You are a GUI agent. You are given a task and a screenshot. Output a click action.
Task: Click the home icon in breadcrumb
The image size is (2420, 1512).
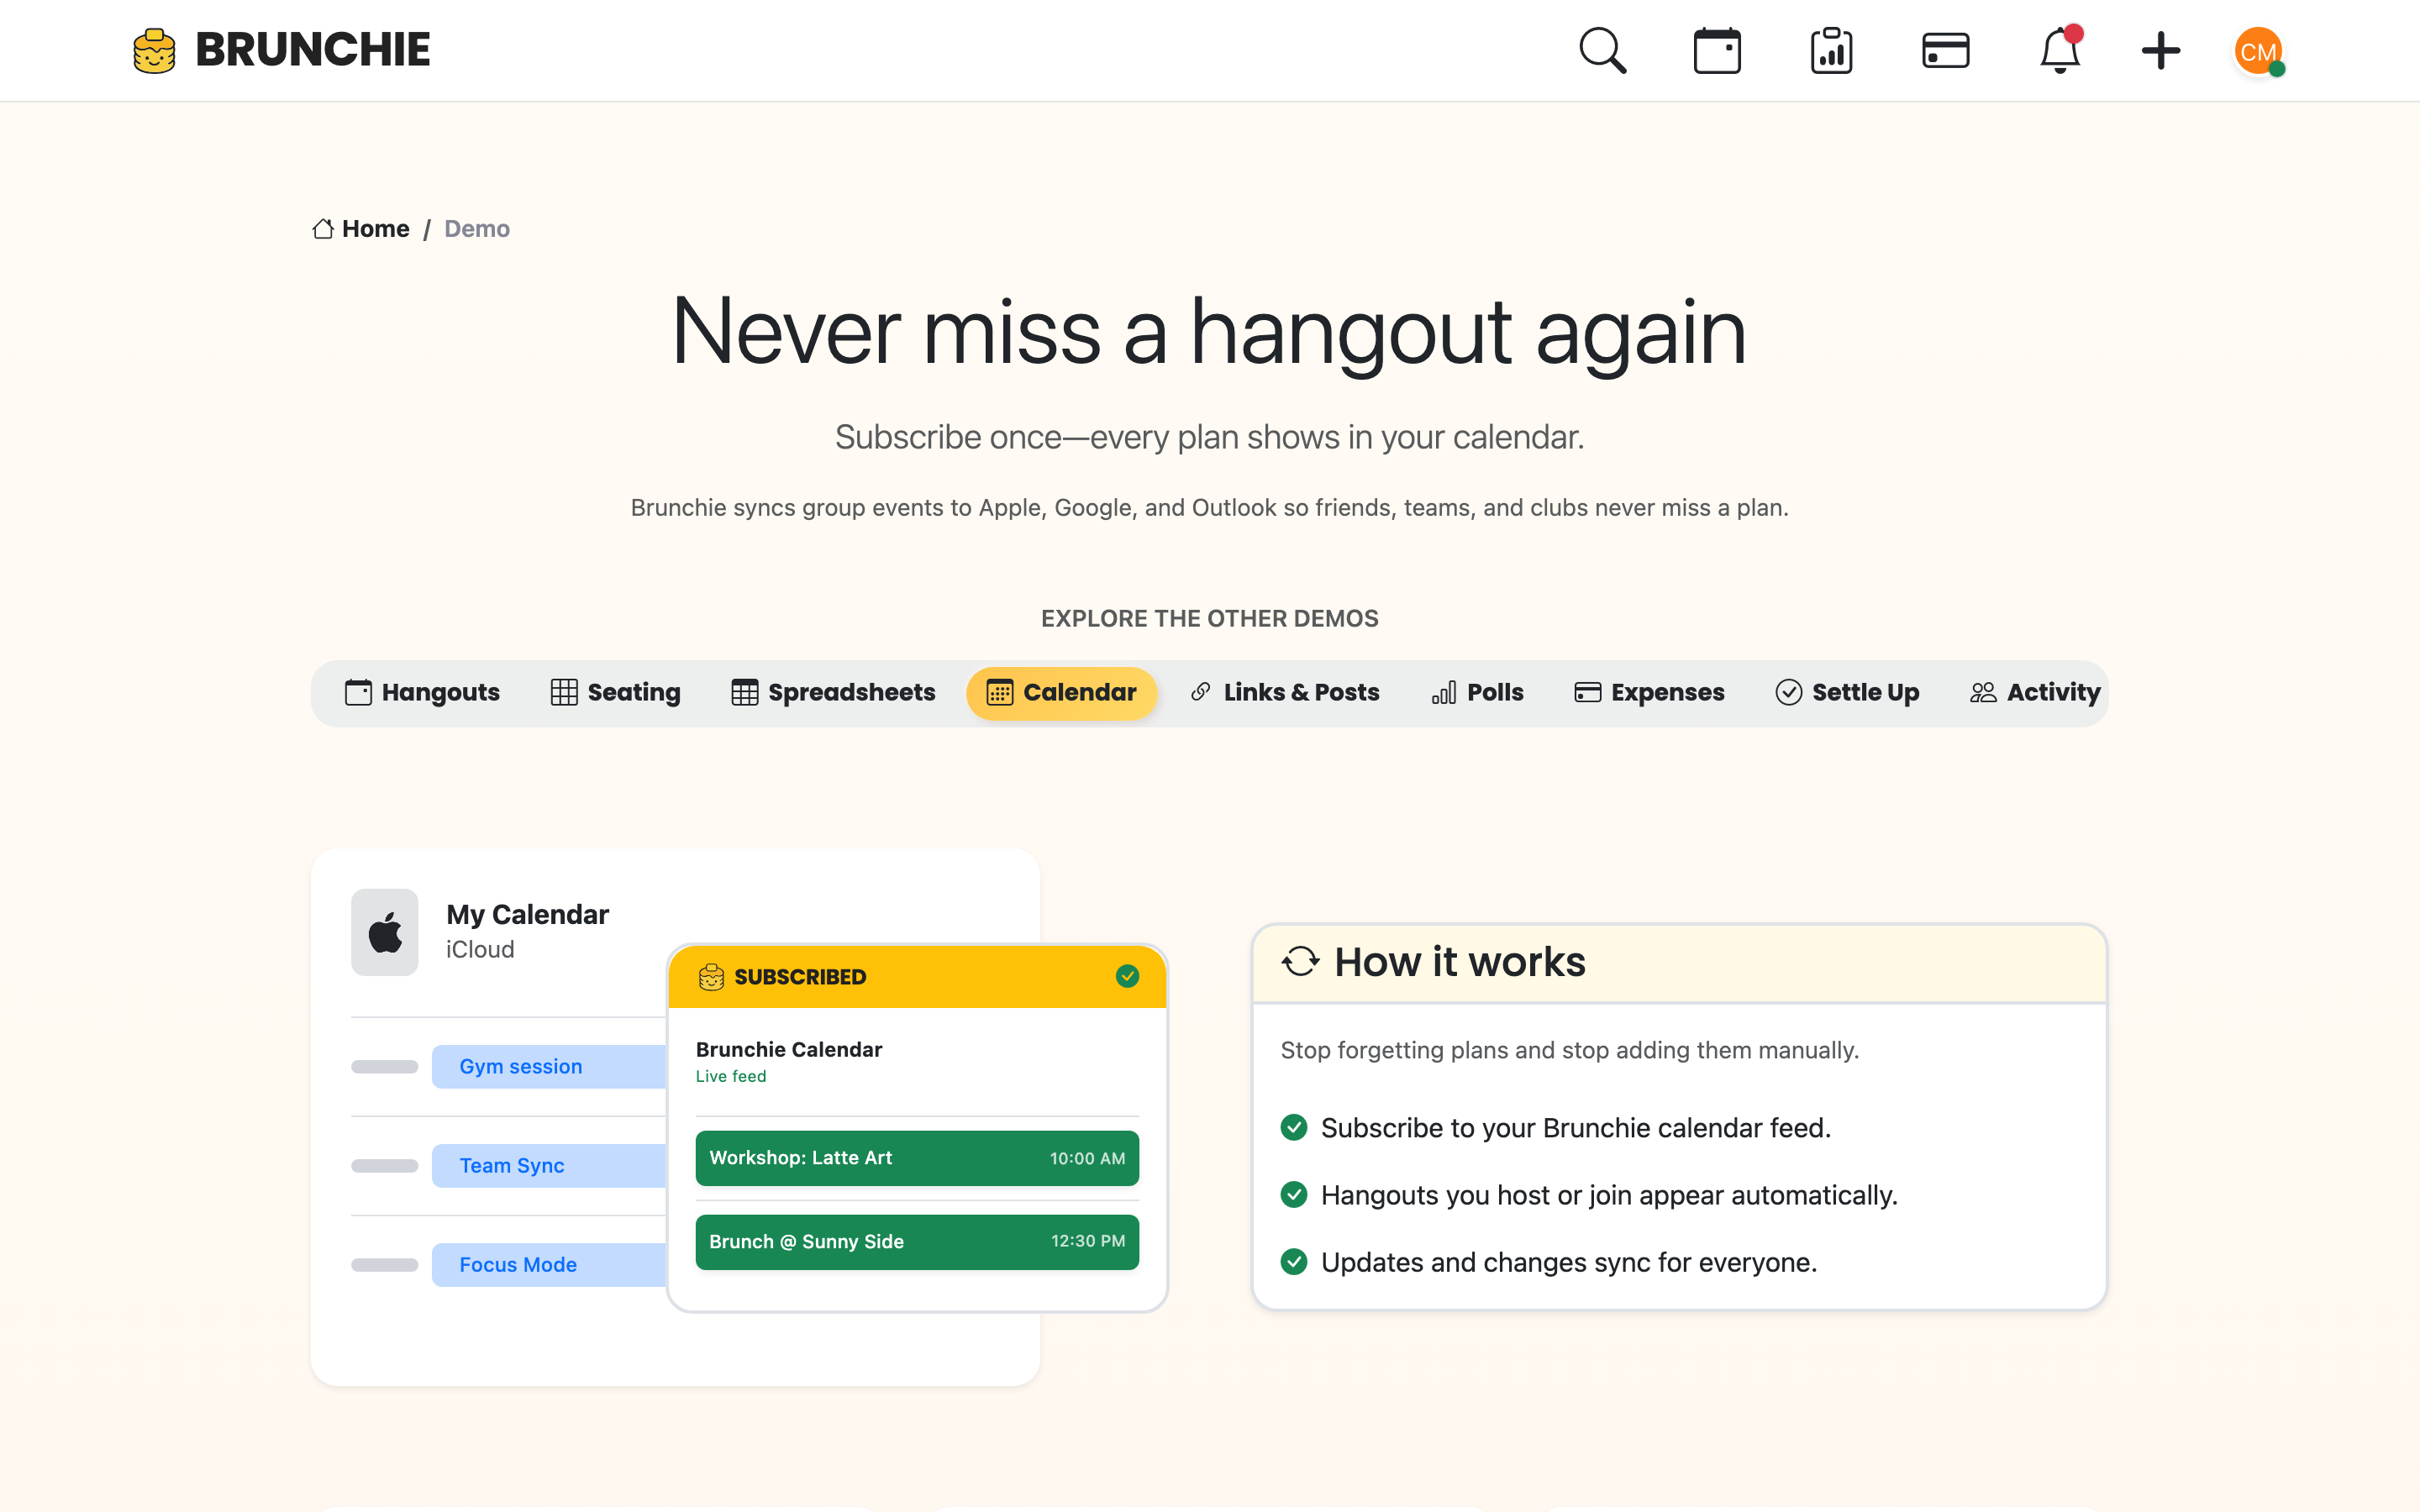click(x=322, y=229)
